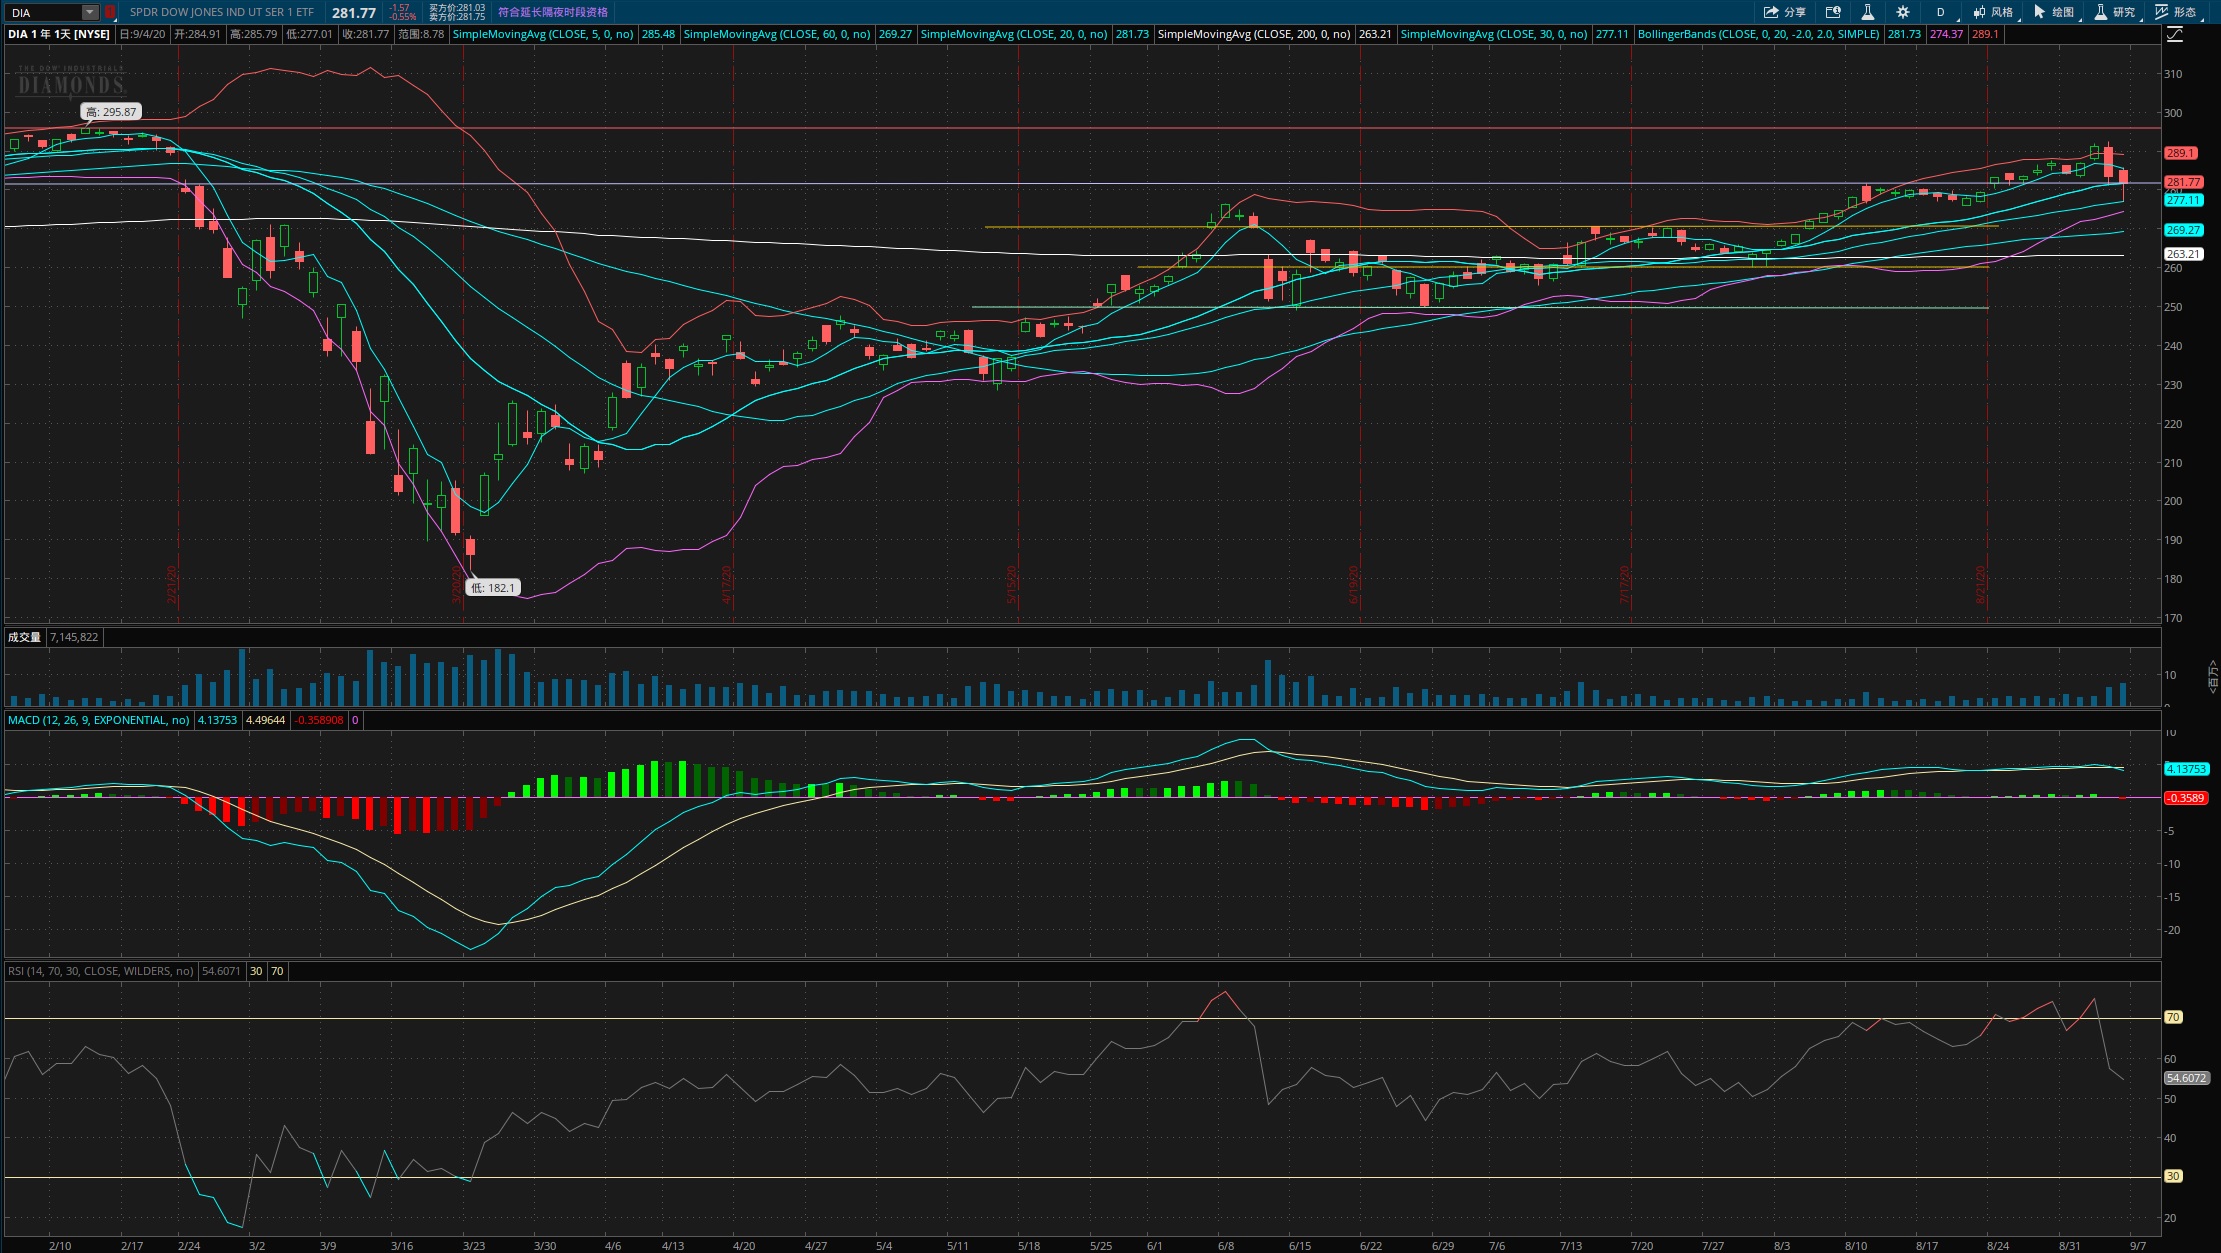Open the 研究 studies dropdown

2115,12
